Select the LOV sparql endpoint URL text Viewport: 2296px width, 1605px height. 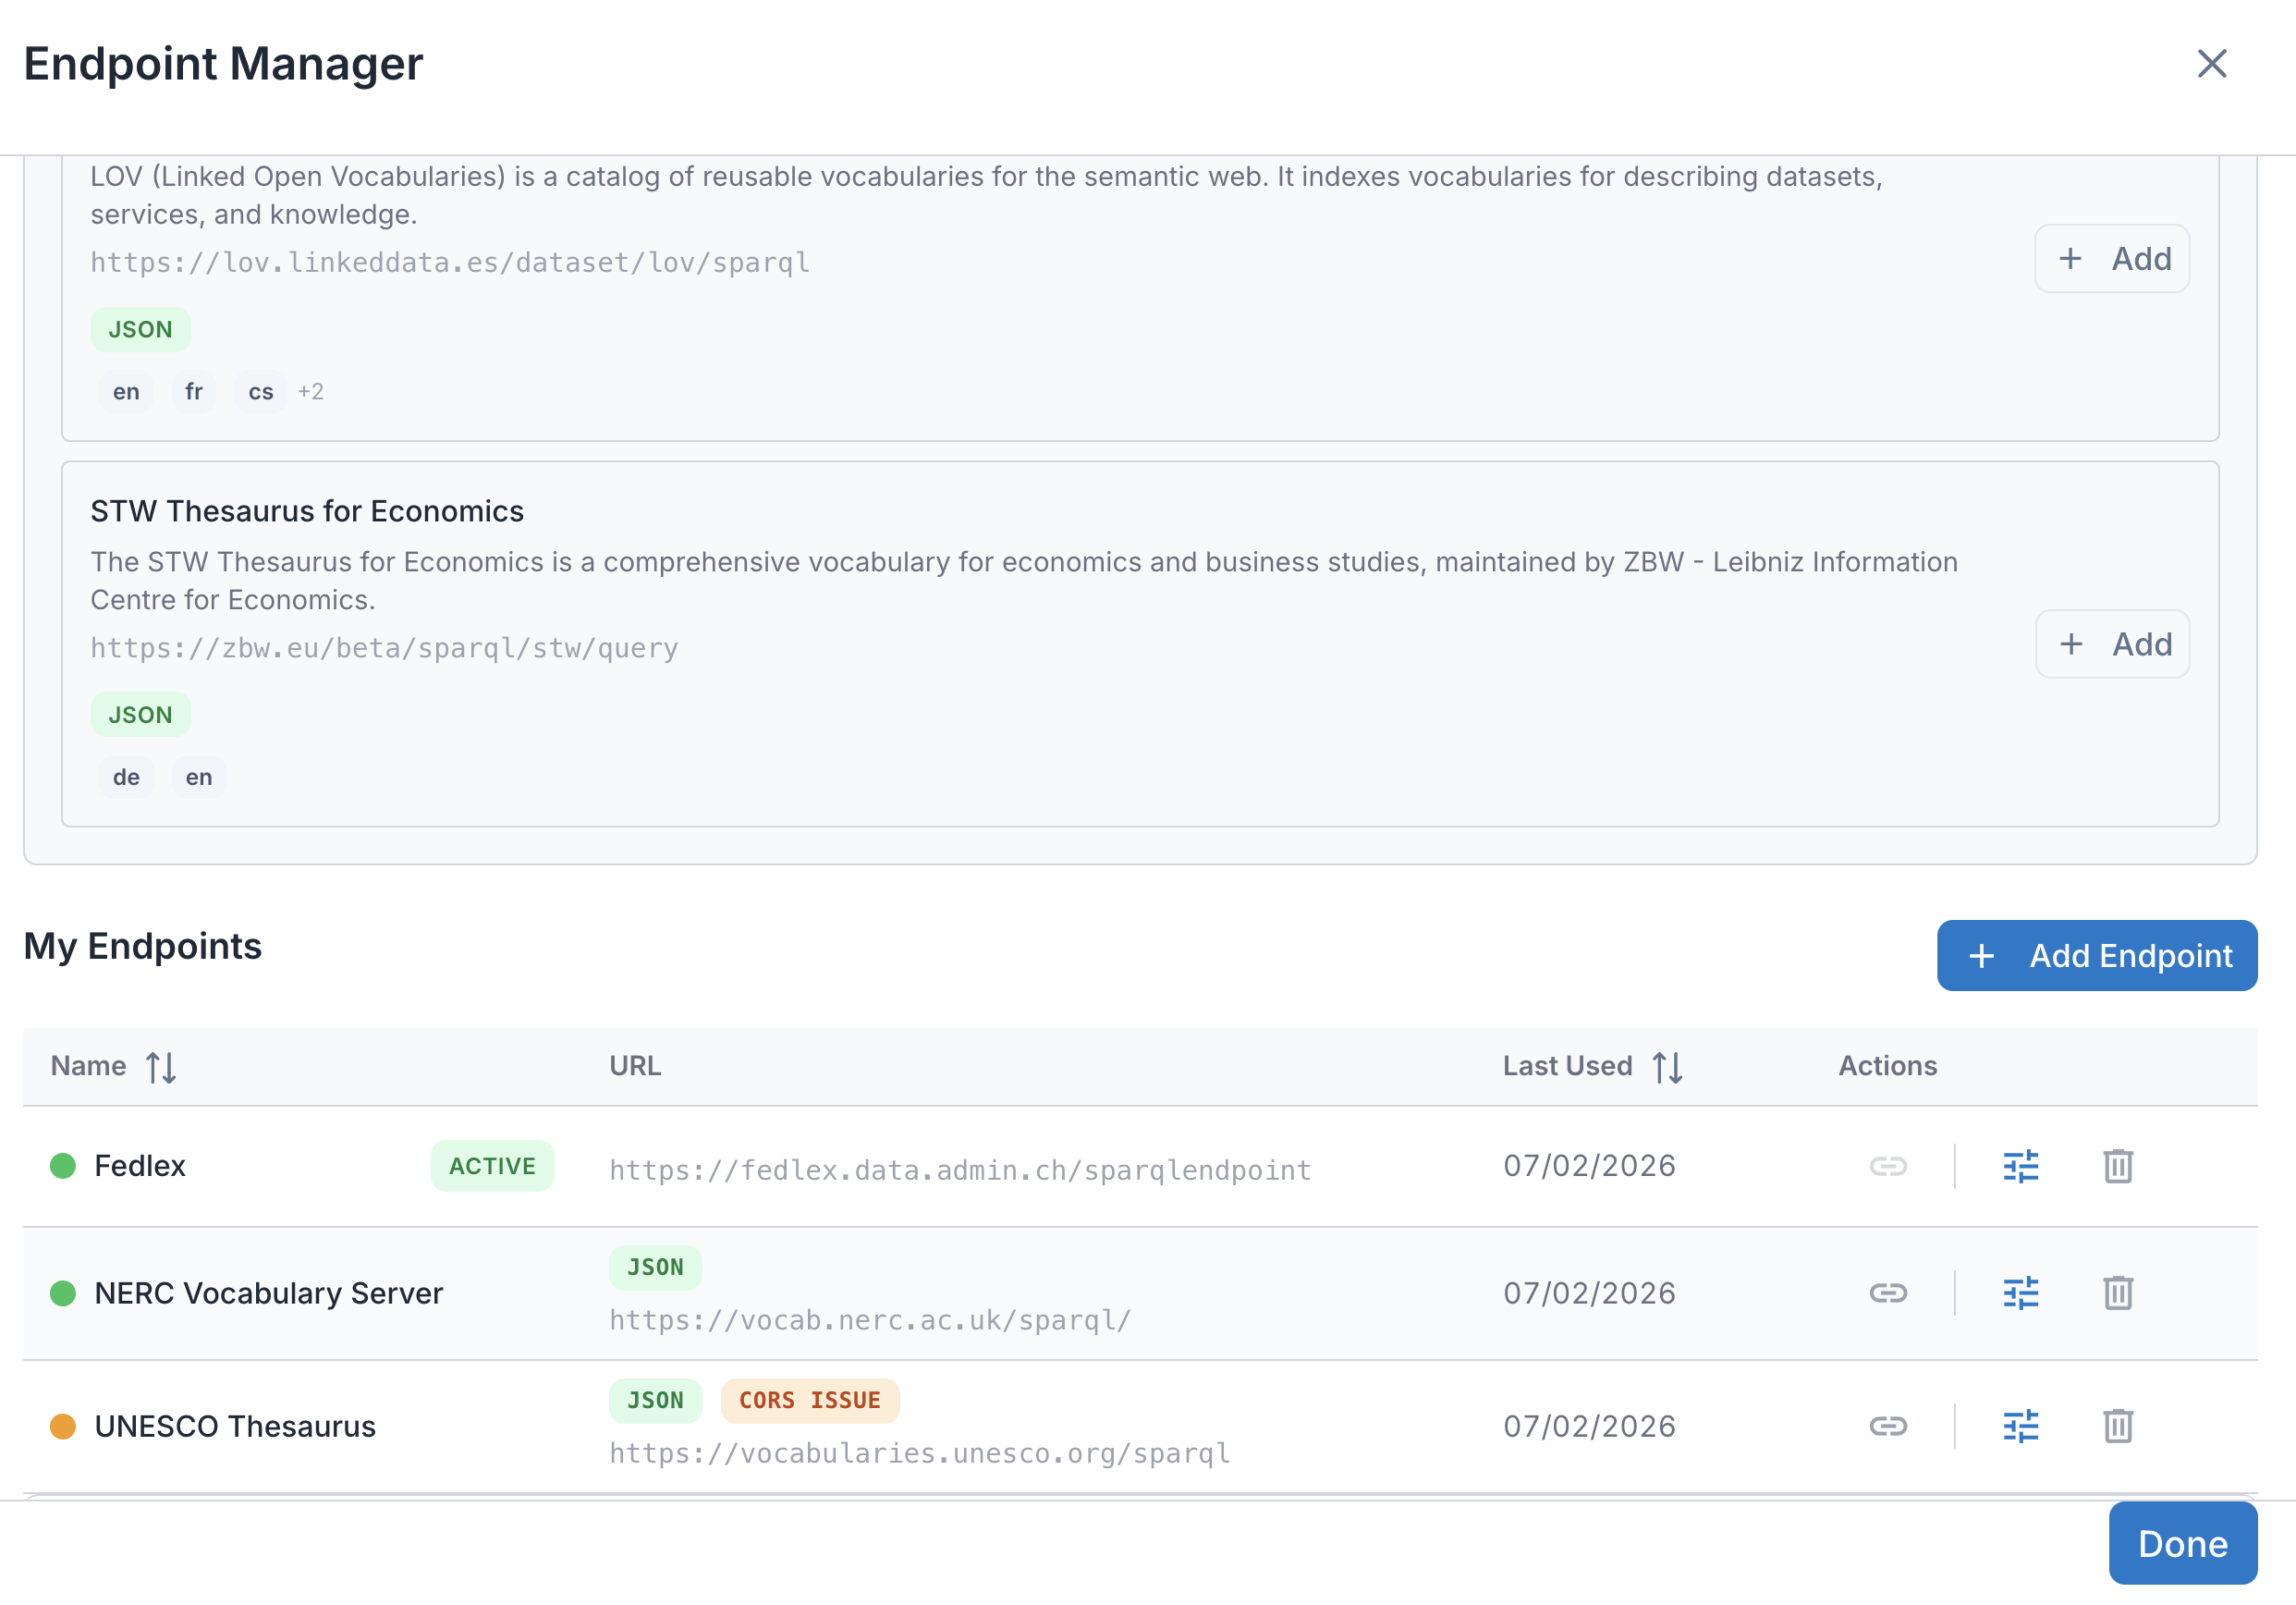[x=449, y=263]
